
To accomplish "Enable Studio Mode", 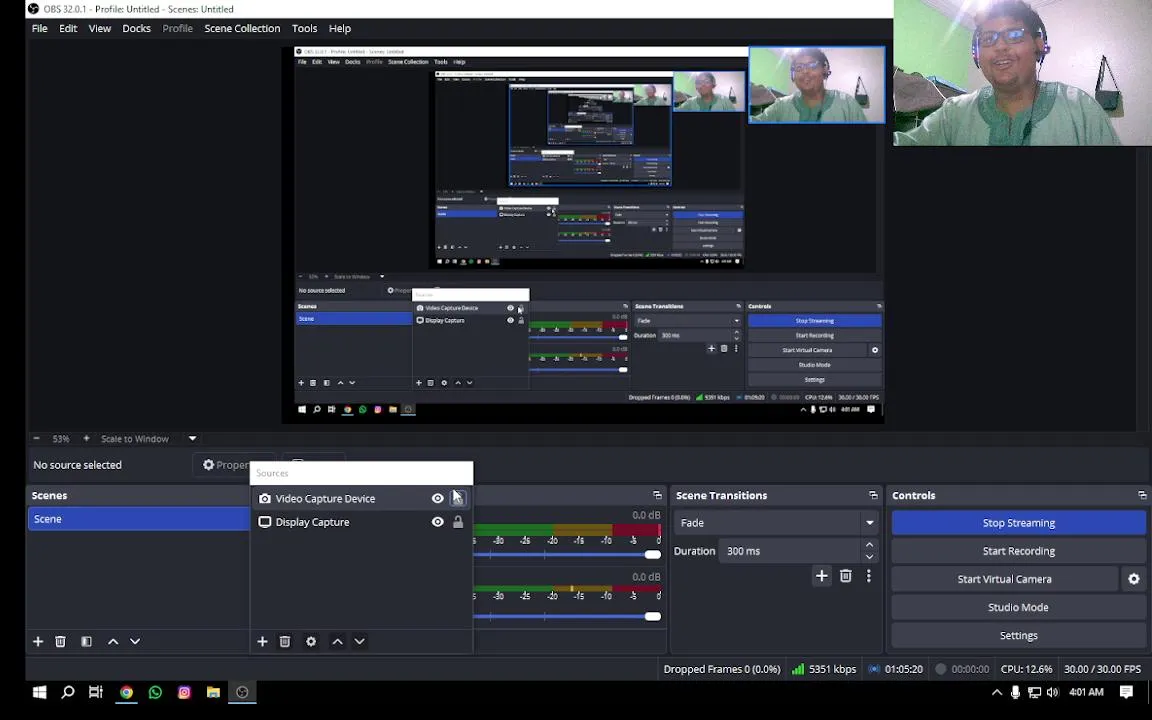I will [x=1018, y=607].
